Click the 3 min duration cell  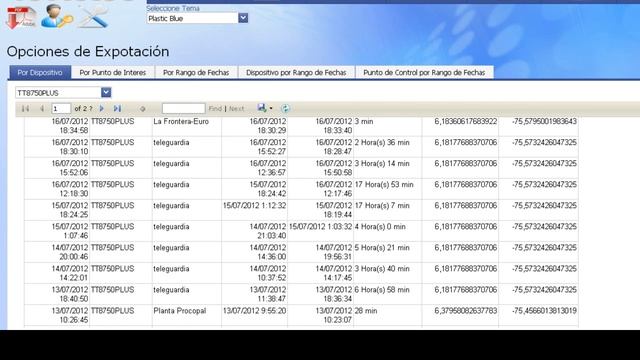tap(388, 126)
